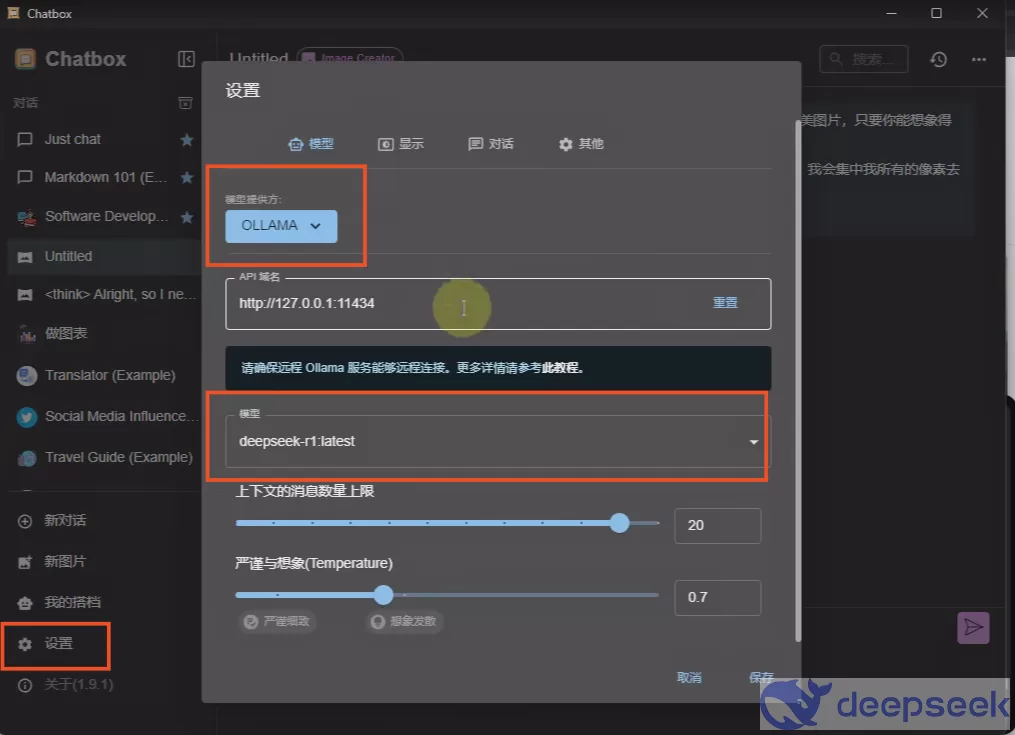
Task: Click the gear icon beside 设置
Action: pyautogui.click(x=25, y=644)
